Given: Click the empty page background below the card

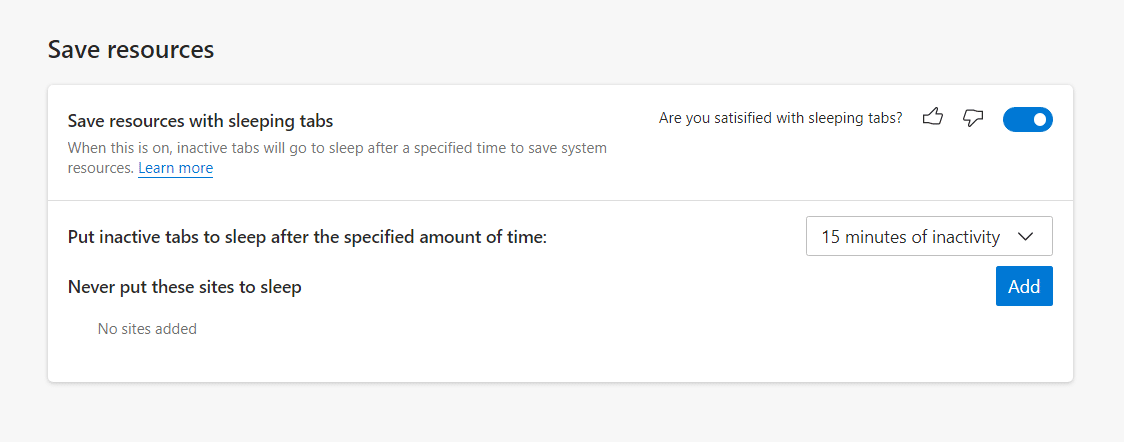Looking at the screenshot, I should (560, 412).
